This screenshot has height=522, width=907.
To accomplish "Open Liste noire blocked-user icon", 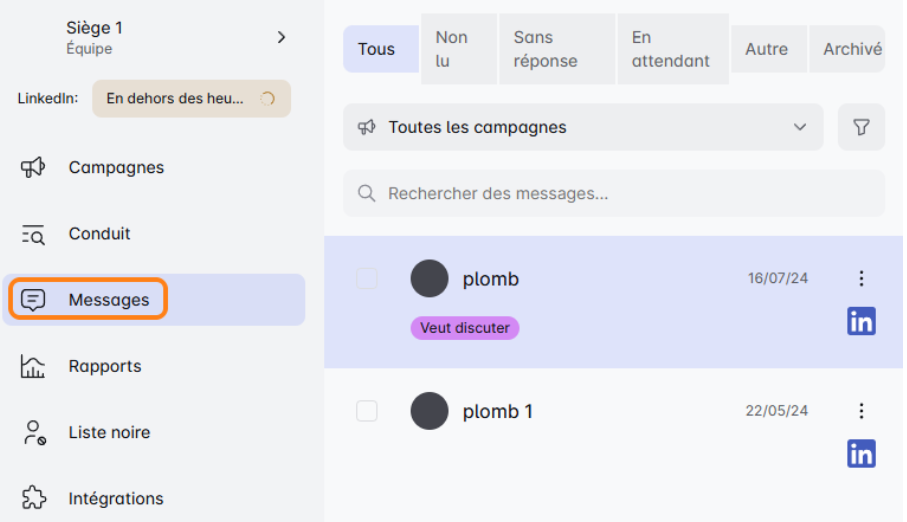I will (x=33, y=432).
